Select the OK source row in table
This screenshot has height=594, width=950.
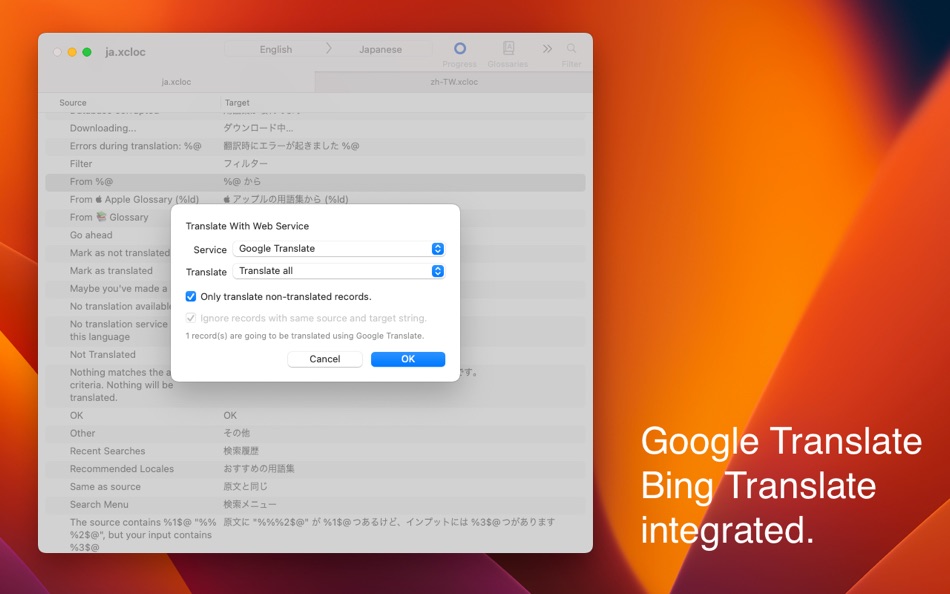tap(315, 416)
